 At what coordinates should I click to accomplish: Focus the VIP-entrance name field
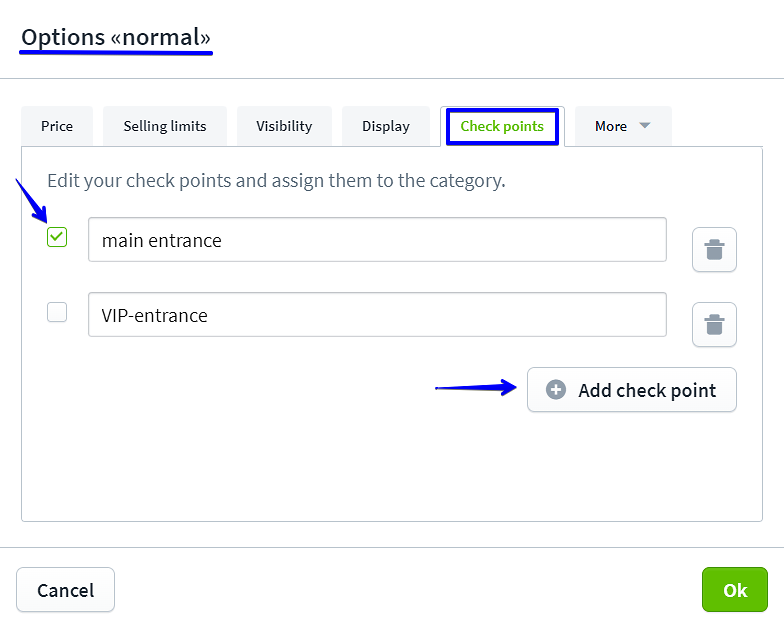pos(377,315)
